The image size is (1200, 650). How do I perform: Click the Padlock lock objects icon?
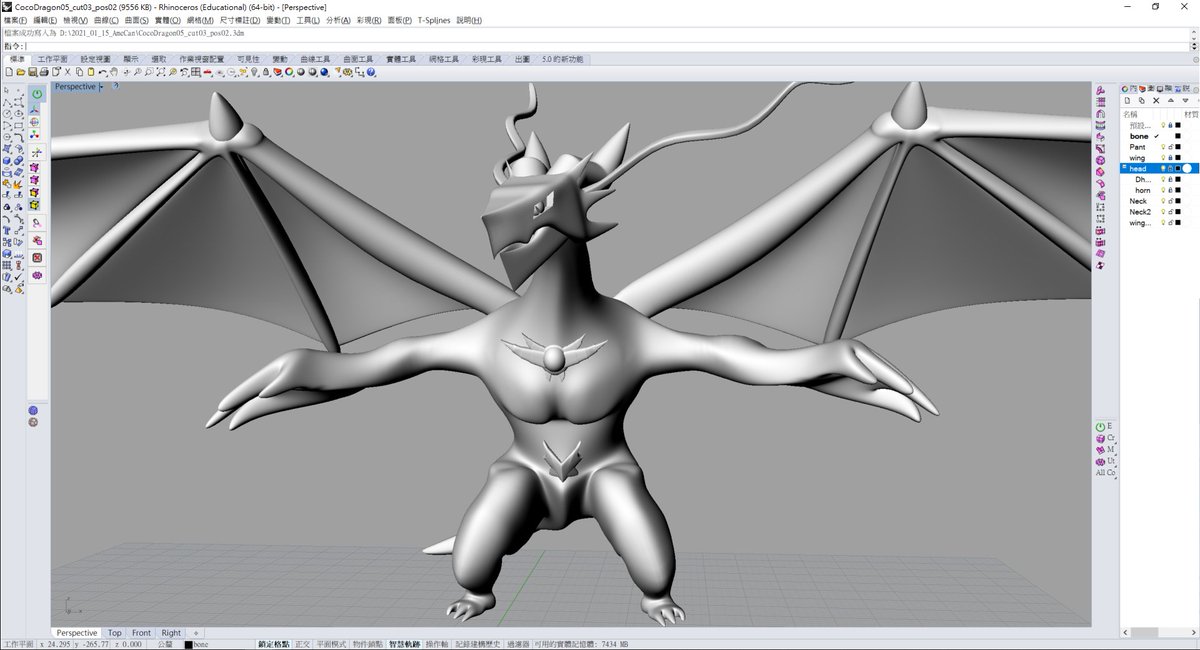[266, 72]
